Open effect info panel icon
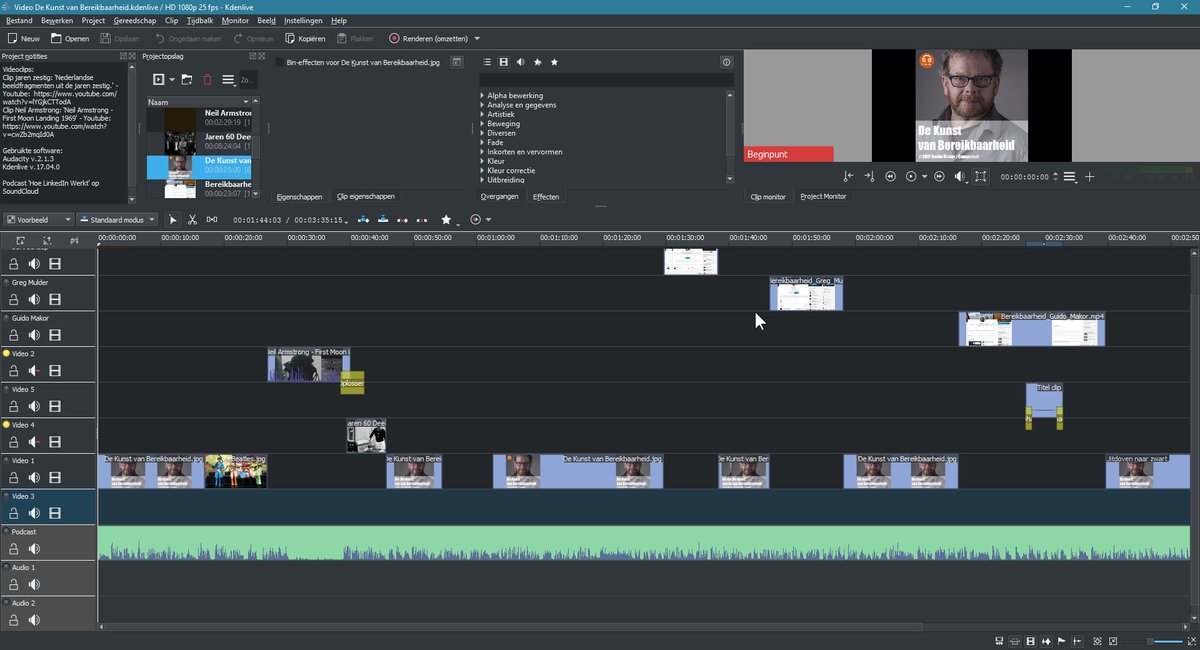This screenshot has height=650, width=1200. pyautogui.click(x=726, y=62)
